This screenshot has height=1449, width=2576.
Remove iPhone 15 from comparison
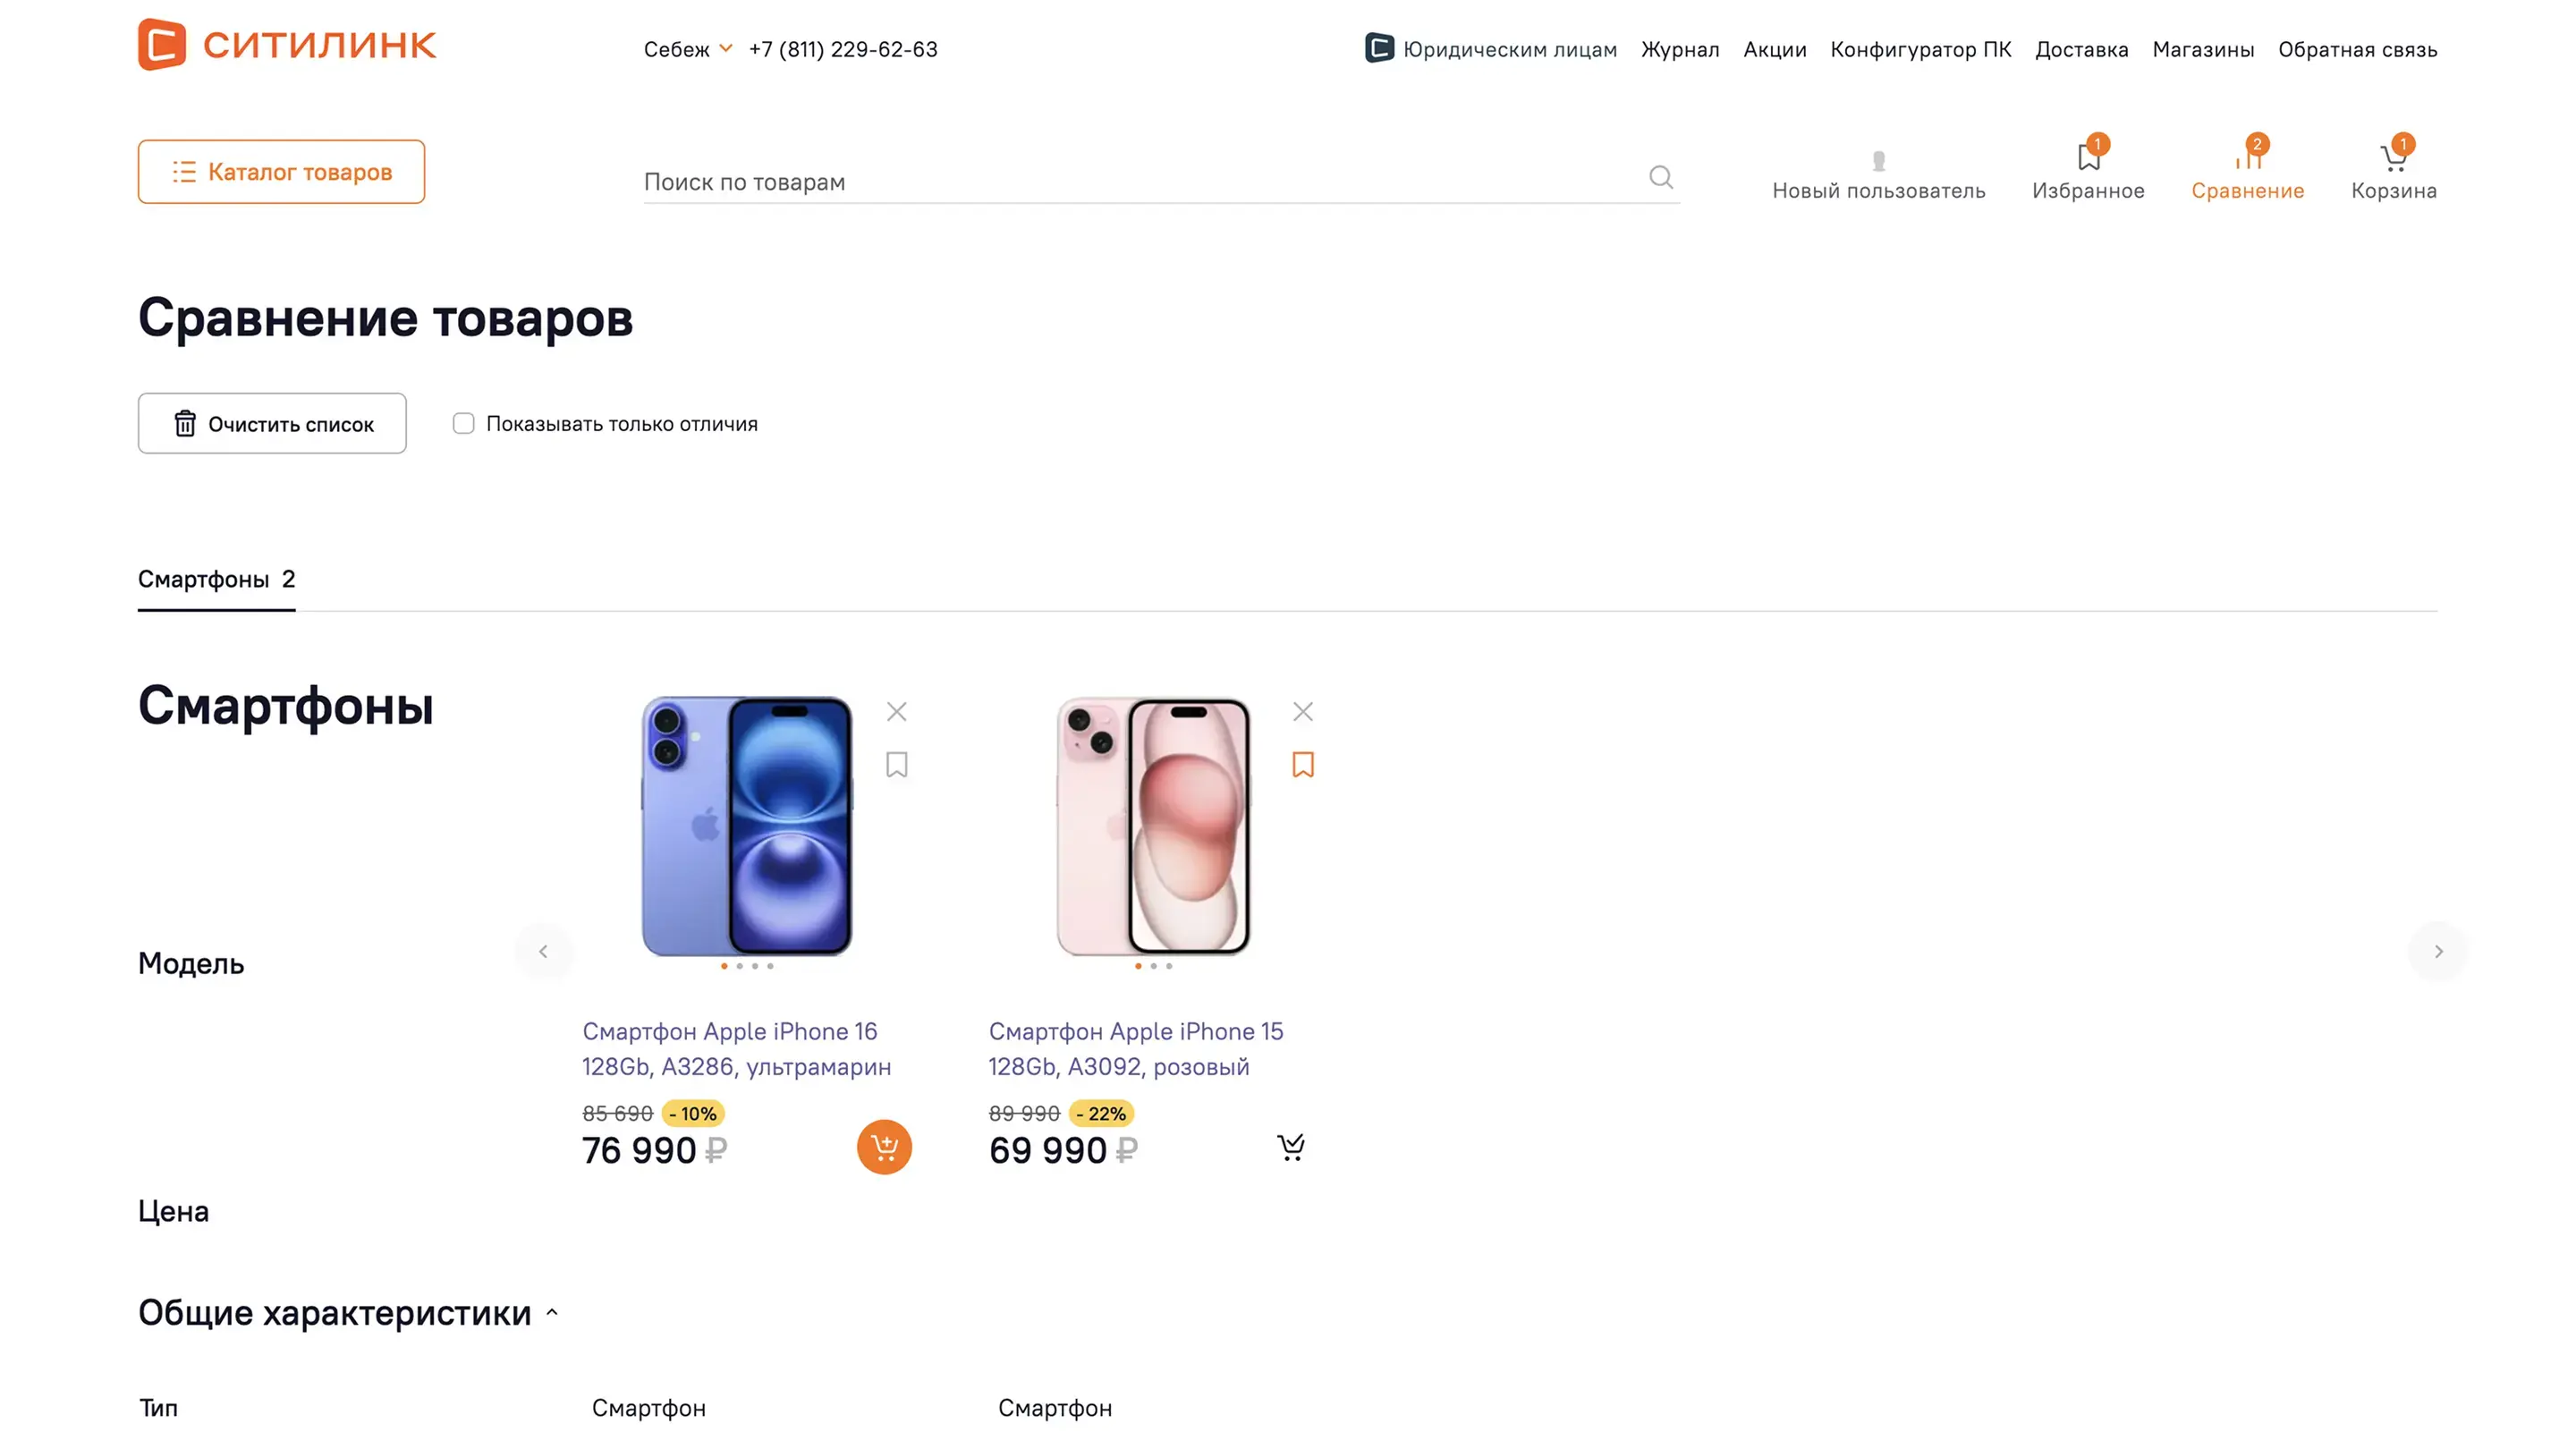point(1302,712)
